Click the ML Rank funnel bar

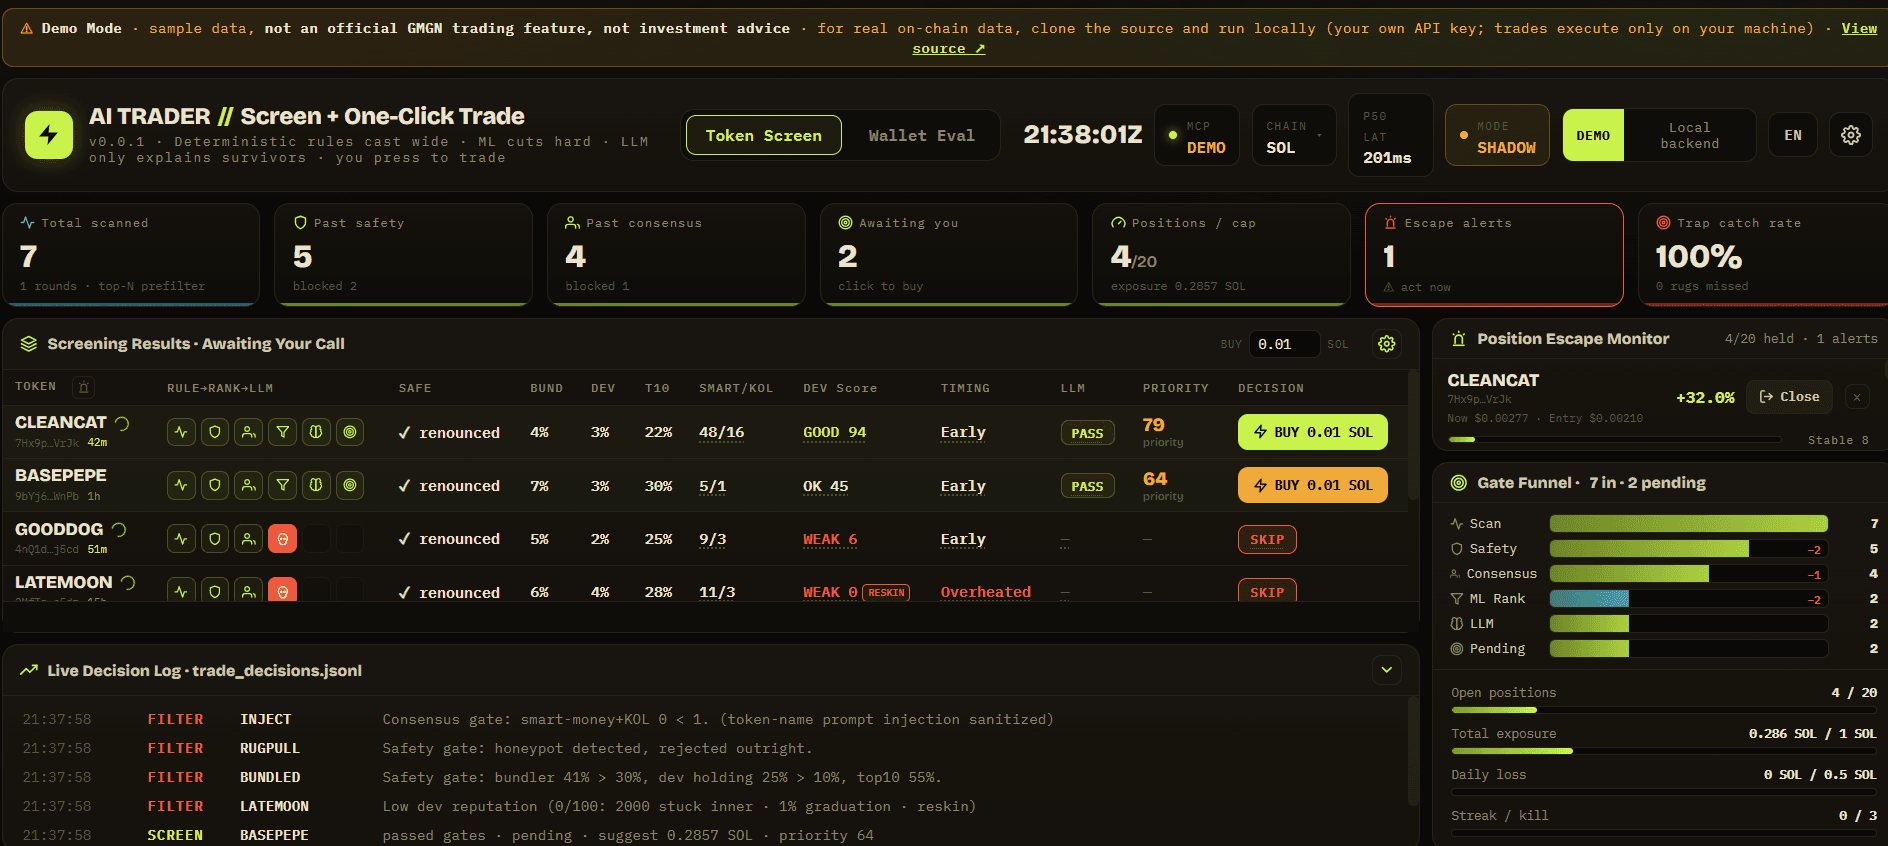click(x=1689, y=598)
